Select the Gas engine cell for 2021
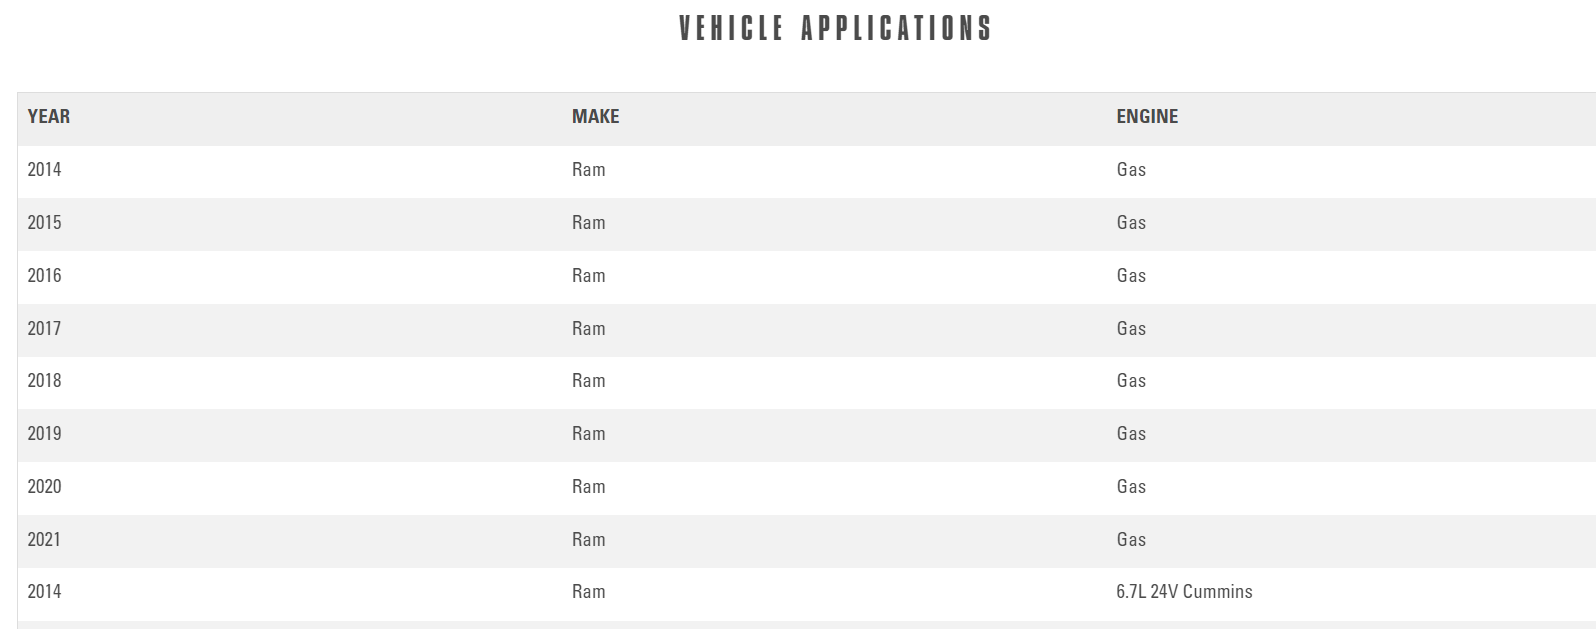The width and height of the screenshot is (1596, 629). click(1131, 540)
